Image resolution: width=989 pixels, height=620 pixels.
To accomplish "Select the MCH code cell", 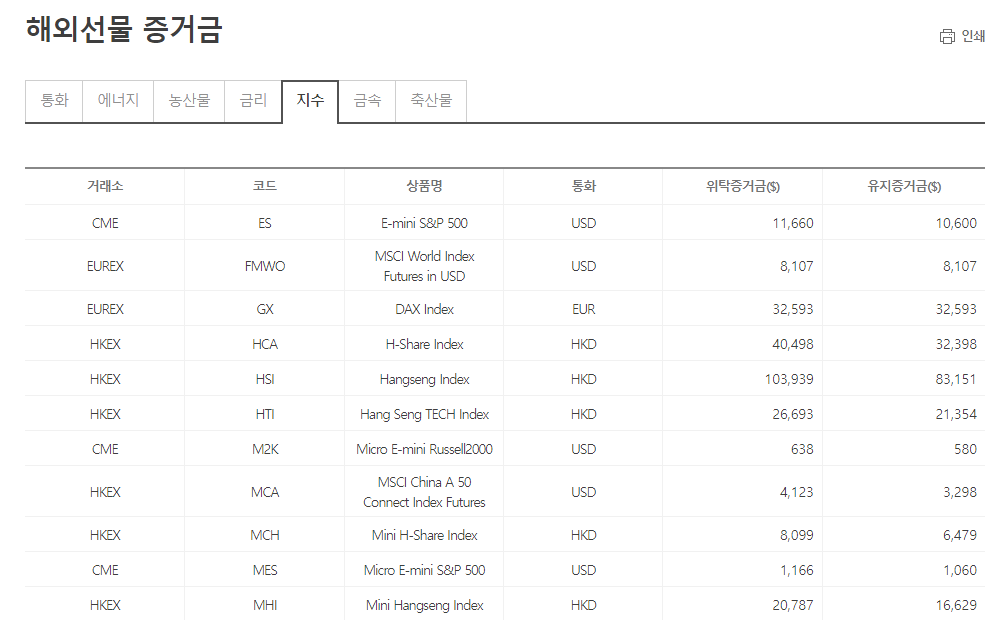I will (265, 535).
